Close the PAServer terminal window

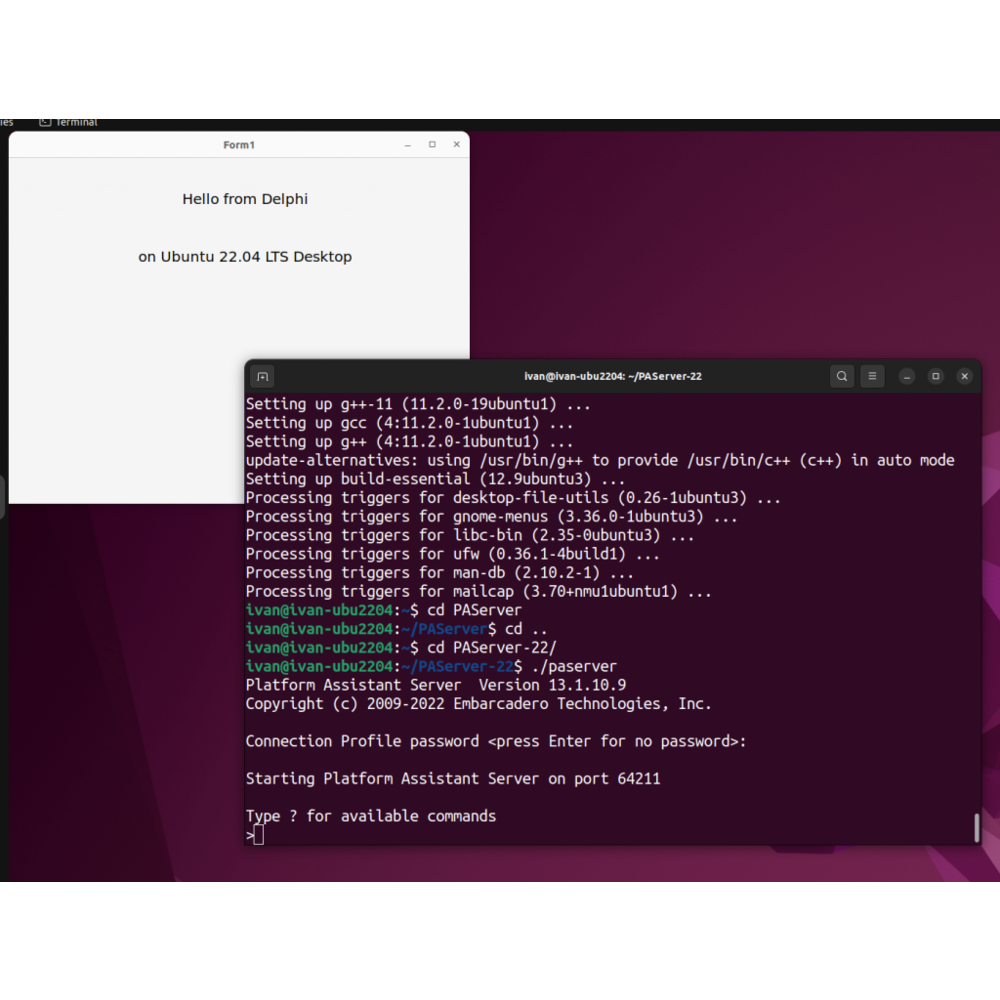[964, 377]
